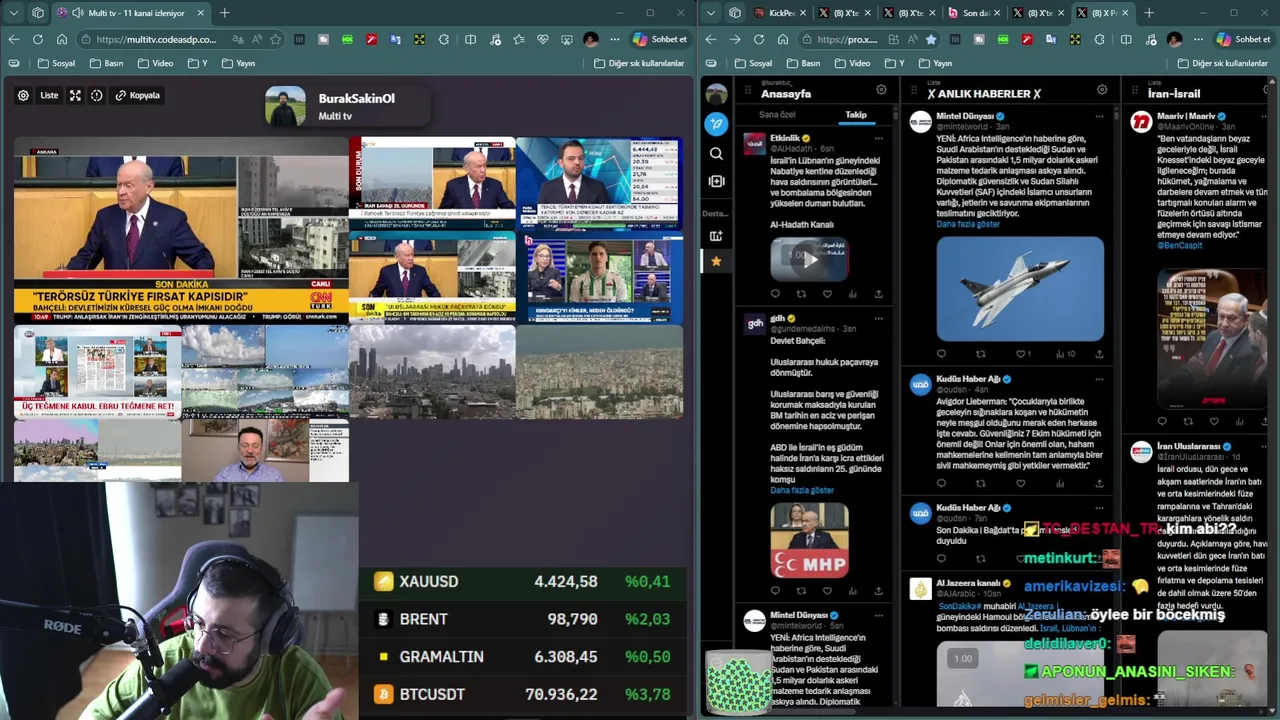Image resolution: width=1280 pixels, height=720 pixels.
Task: Retweet the Etkinlik post
Action: click(x=801, y=294)
